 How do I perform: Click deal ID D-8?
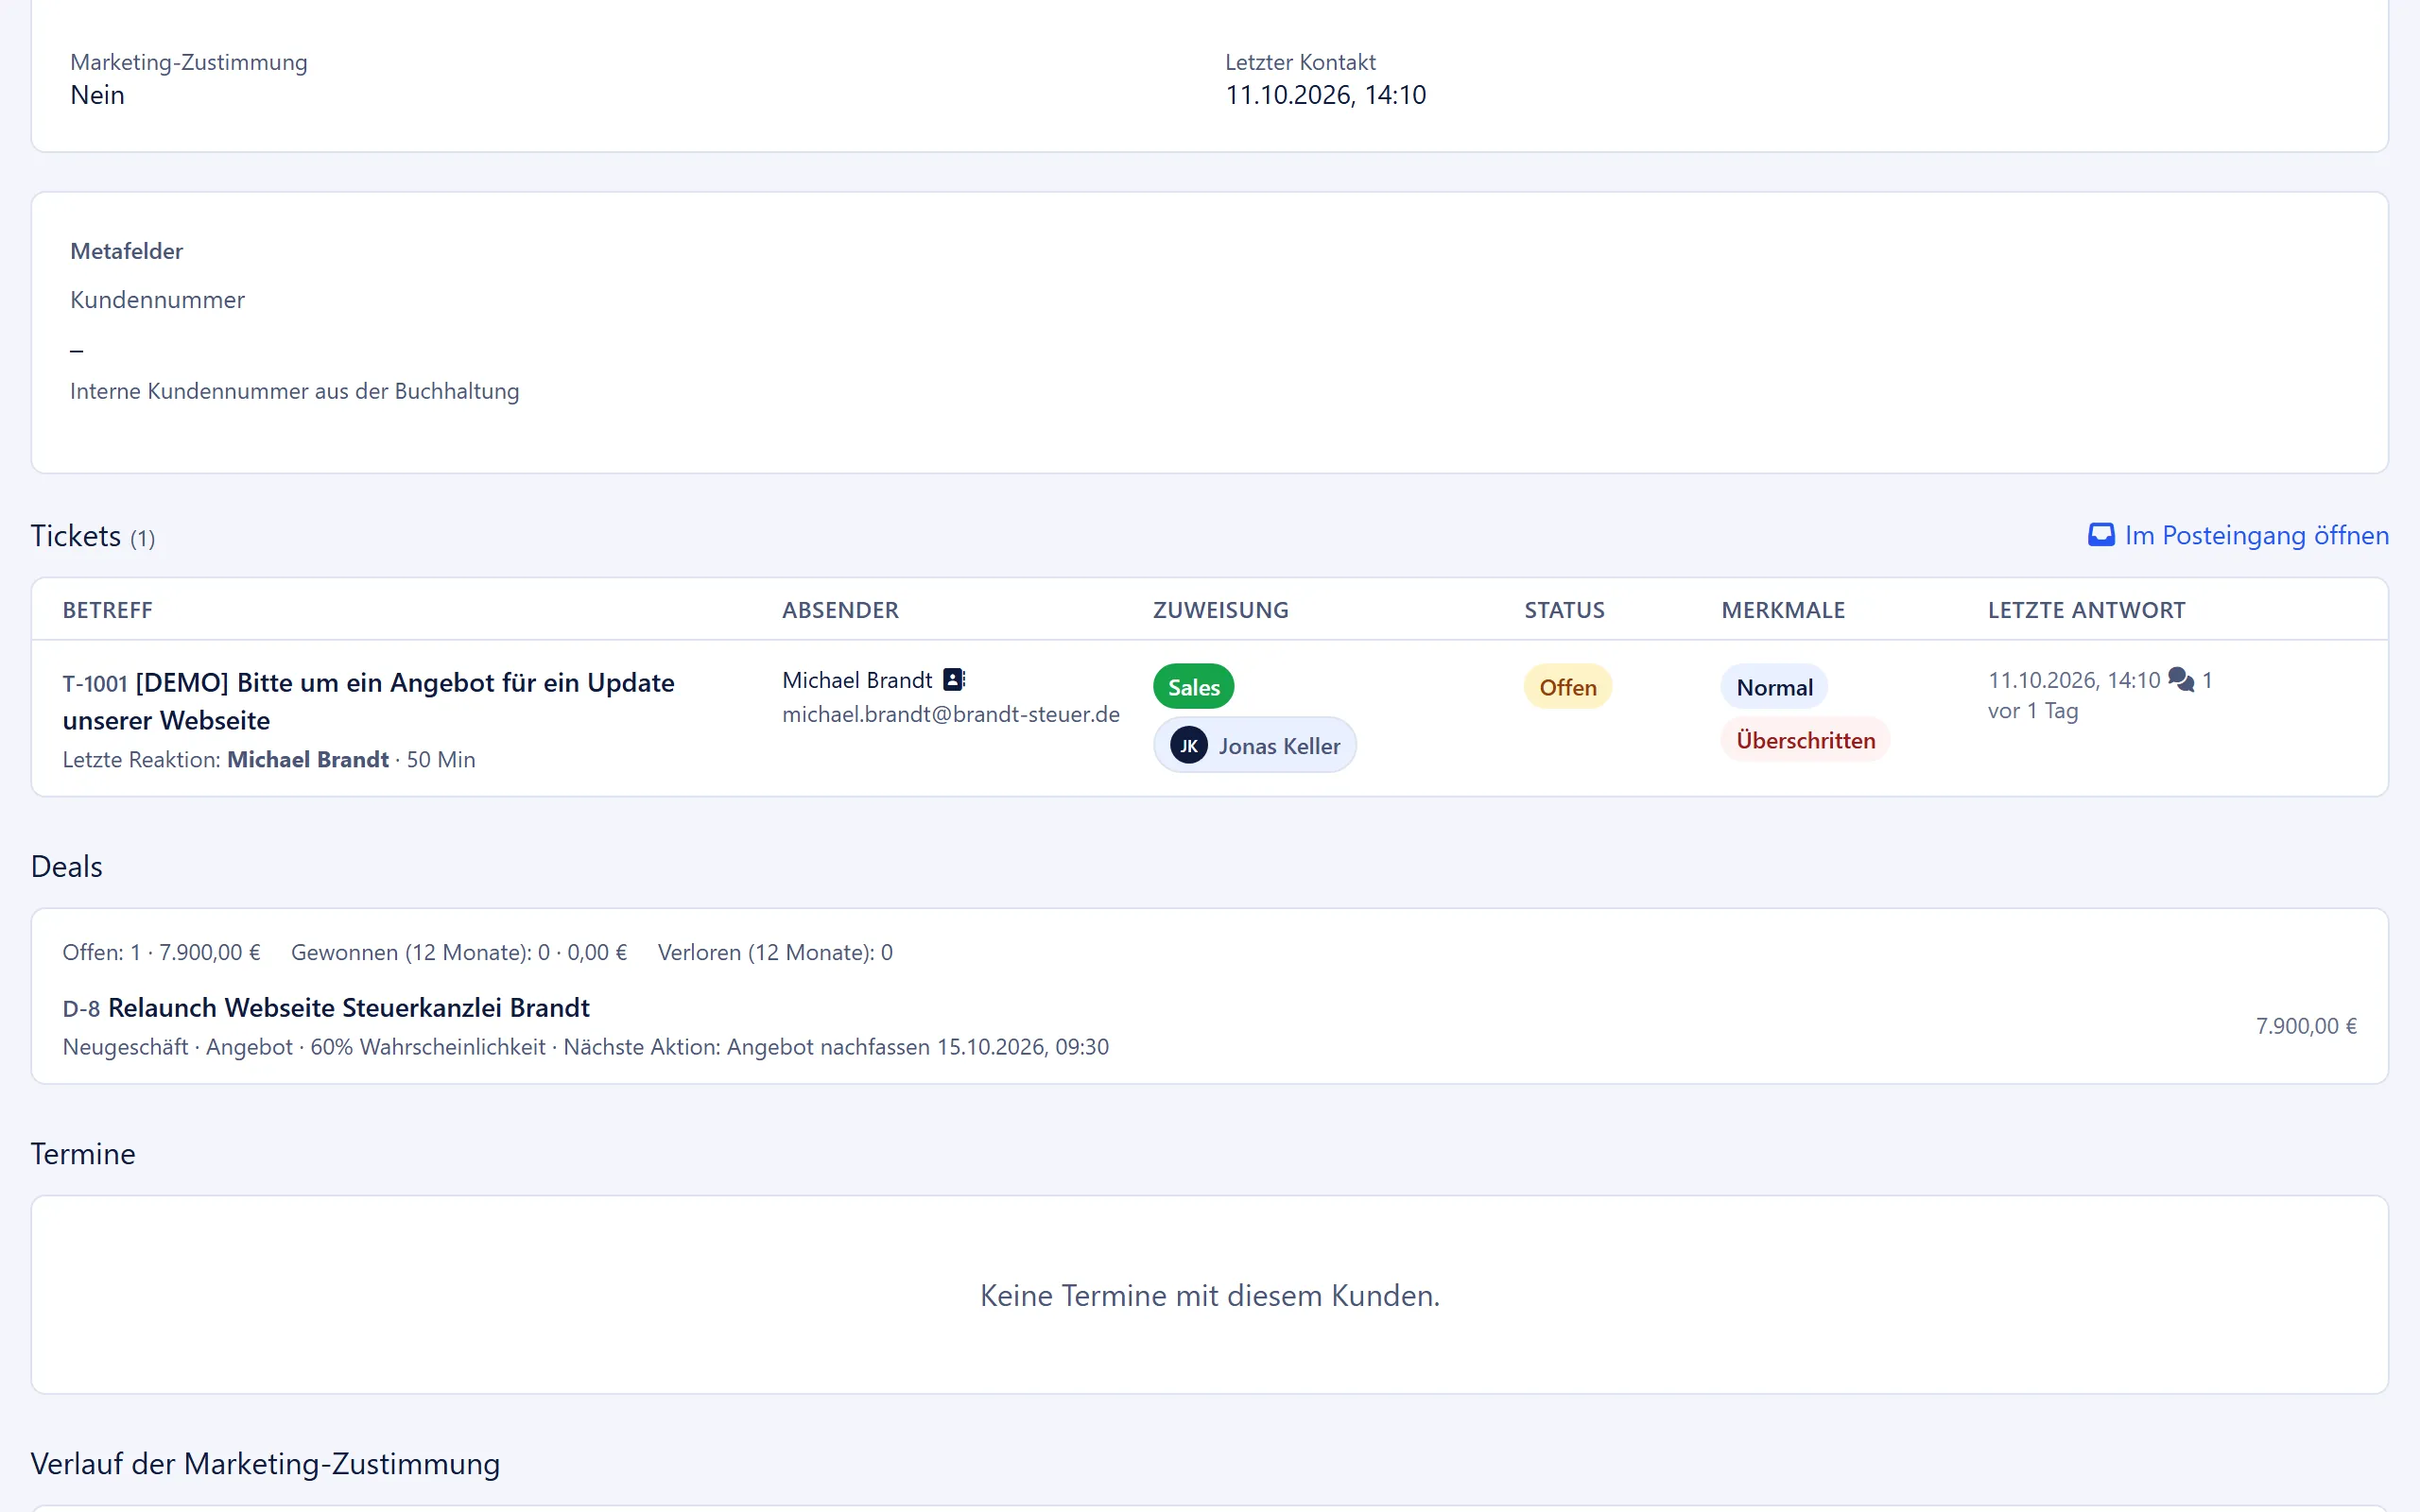pos(81,1009)
